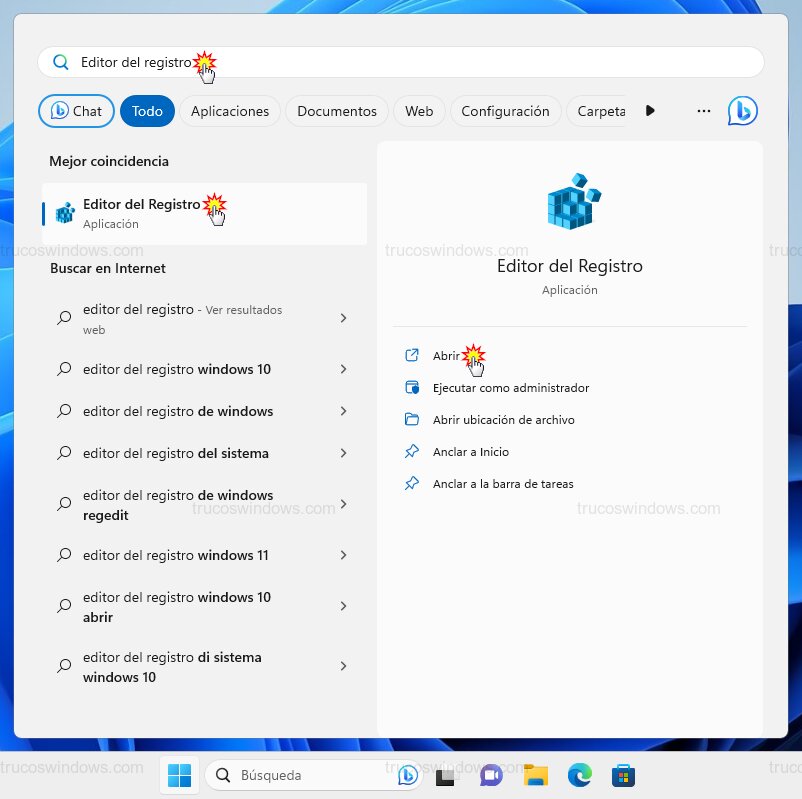Launch Microsoft Store from the taskbar
The width and height of the screenshot is (802, 799).
[x=623, y=775]
